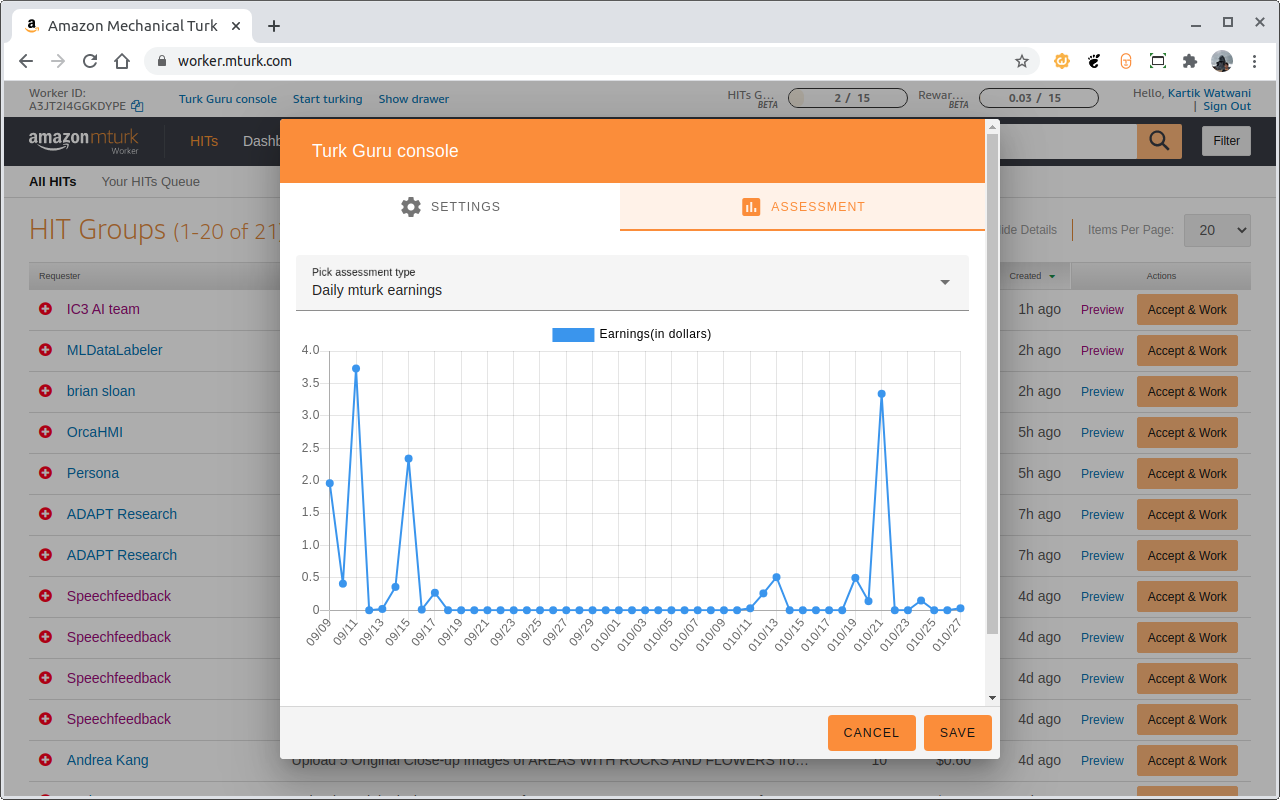Open the Chrome extensions puzzle icon
The height and width of the screenshot is (800, 1280).
click(1189, 61)
